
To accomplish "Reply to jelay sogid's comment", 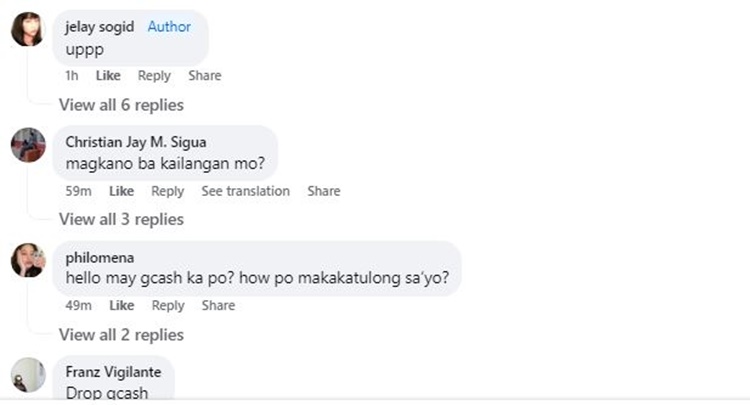I will pyautogui.click(x=154, y=76).
